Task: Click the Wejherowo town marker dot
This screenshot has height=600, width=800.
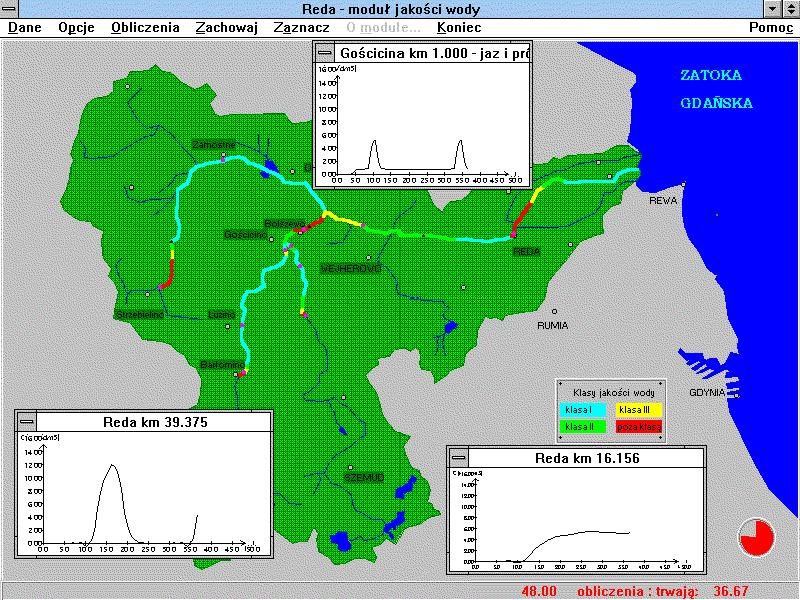Action: 368,258
